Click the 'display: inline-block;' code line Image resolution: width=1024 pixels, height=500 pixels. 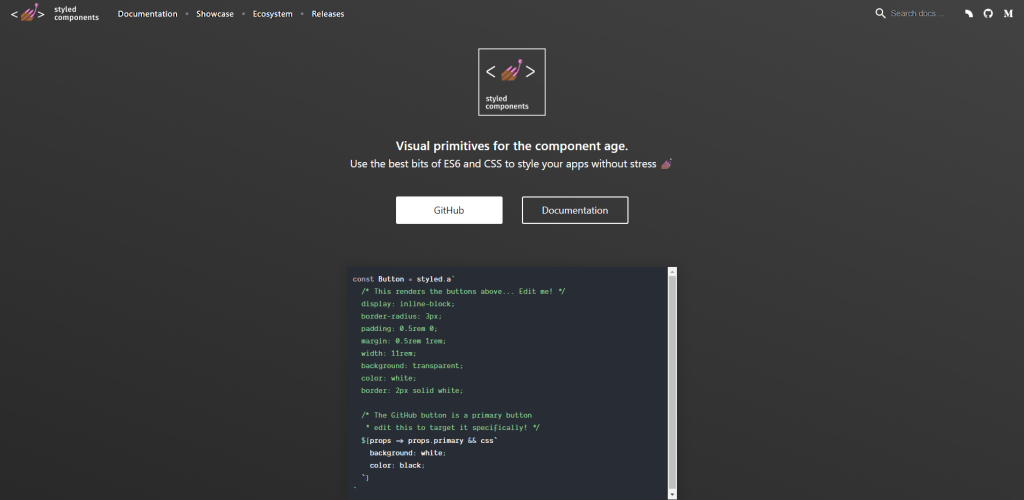[408, 304]
